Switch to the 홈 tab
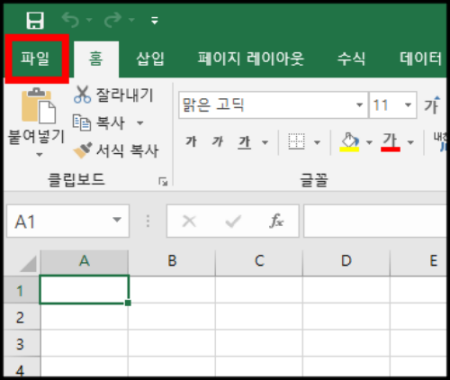 pyautogui.click(x=96, y=59)
